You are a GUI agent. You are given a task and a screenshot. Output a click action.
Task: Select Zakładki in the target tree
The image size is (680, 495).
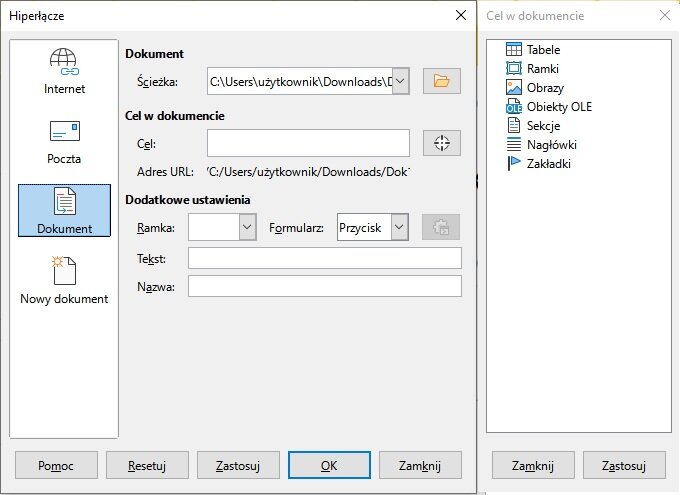pyautogui.click(x=549, y=164)
